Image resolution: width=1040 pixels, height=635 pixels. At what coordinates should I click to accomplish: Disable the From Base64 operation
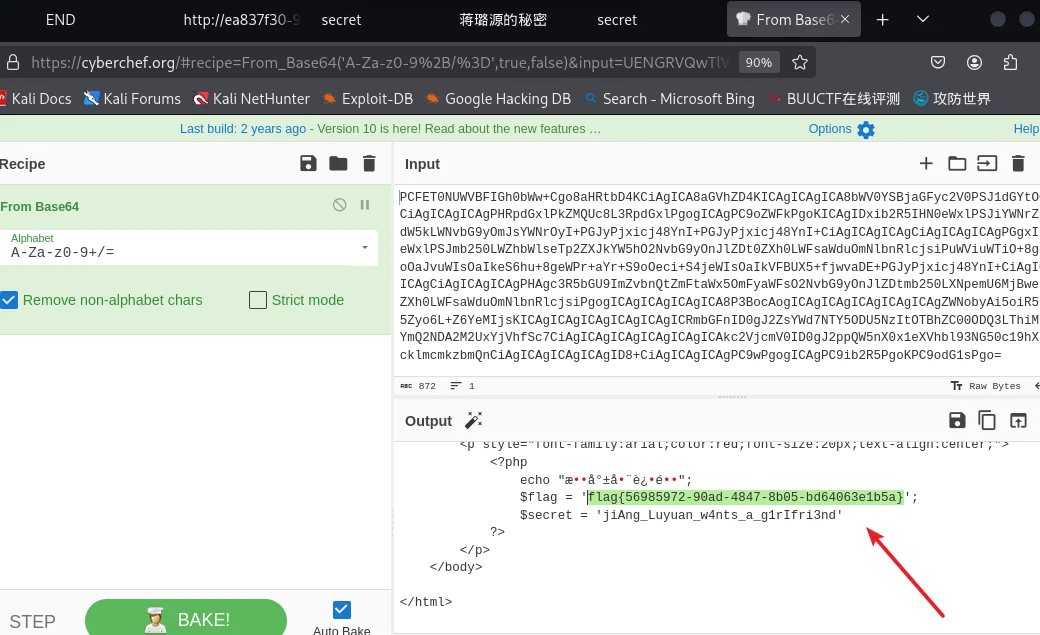(339, 204)
